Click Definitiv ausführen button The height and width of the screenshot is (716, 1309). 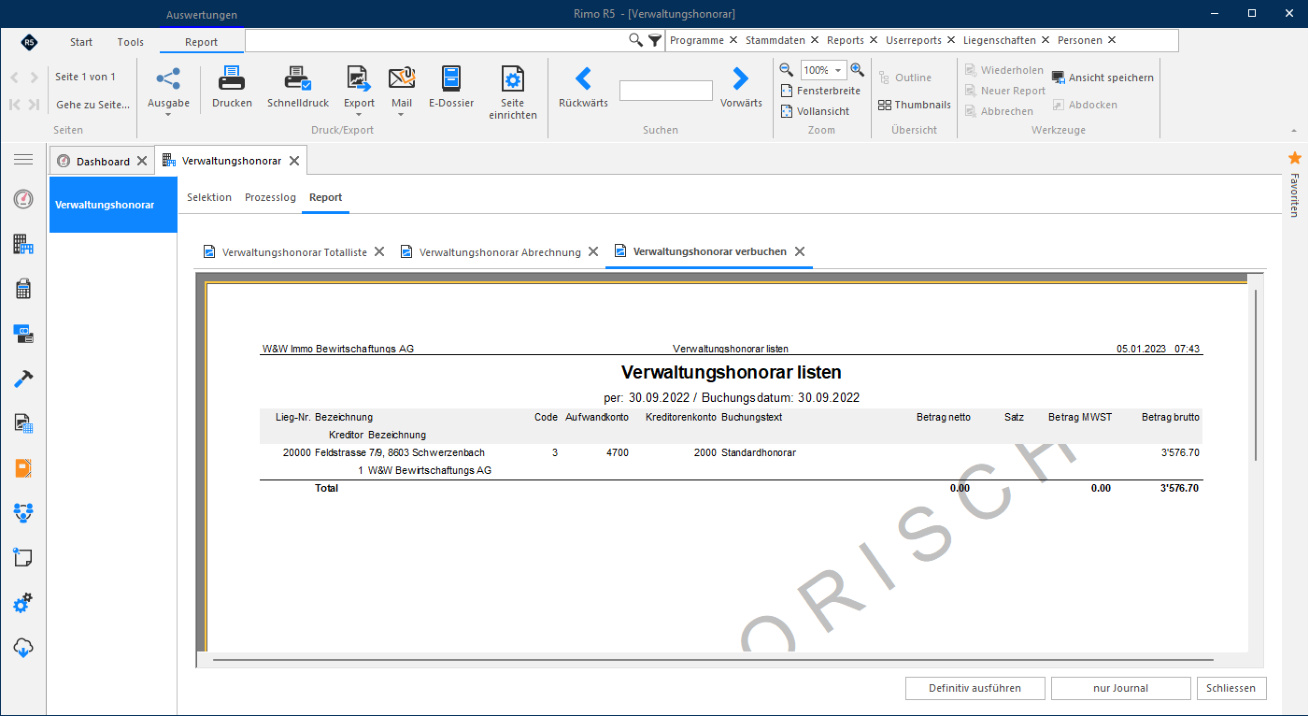pyautogui.click(x=975, y=688)
